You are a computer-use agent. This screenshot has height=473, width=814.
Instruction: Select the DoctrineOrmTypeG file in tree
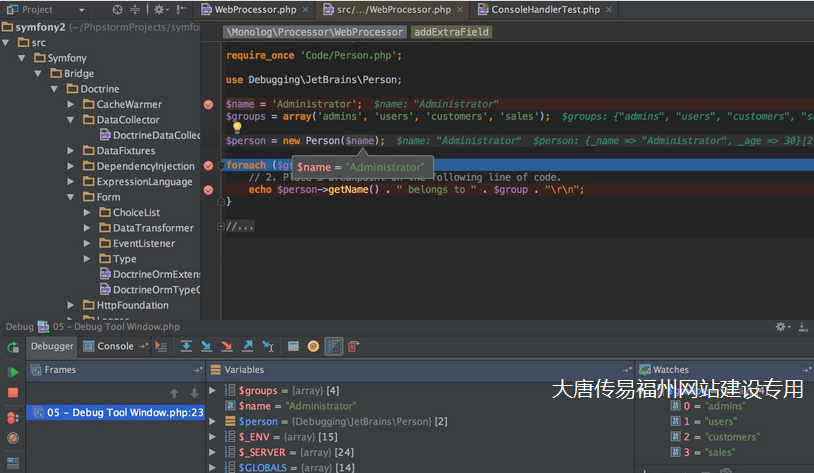tap(151, 290)
